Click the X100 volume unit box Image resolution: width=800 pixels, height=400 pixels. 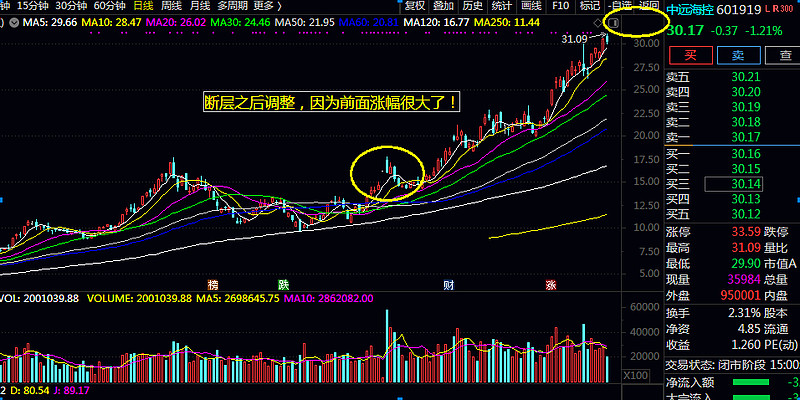(636, 376)
